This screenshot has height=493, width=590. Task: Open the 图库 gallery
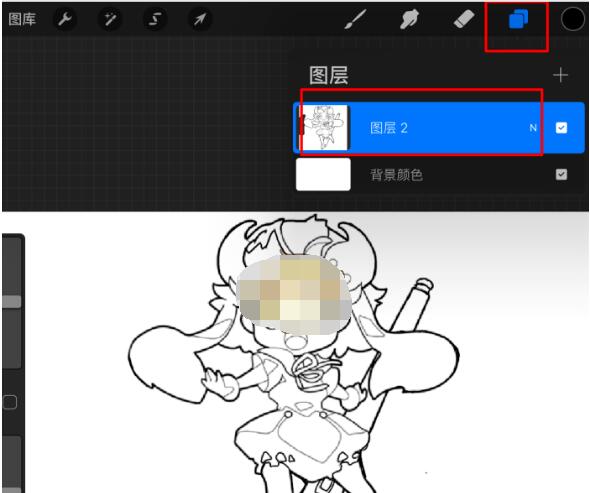coord(22,19)
